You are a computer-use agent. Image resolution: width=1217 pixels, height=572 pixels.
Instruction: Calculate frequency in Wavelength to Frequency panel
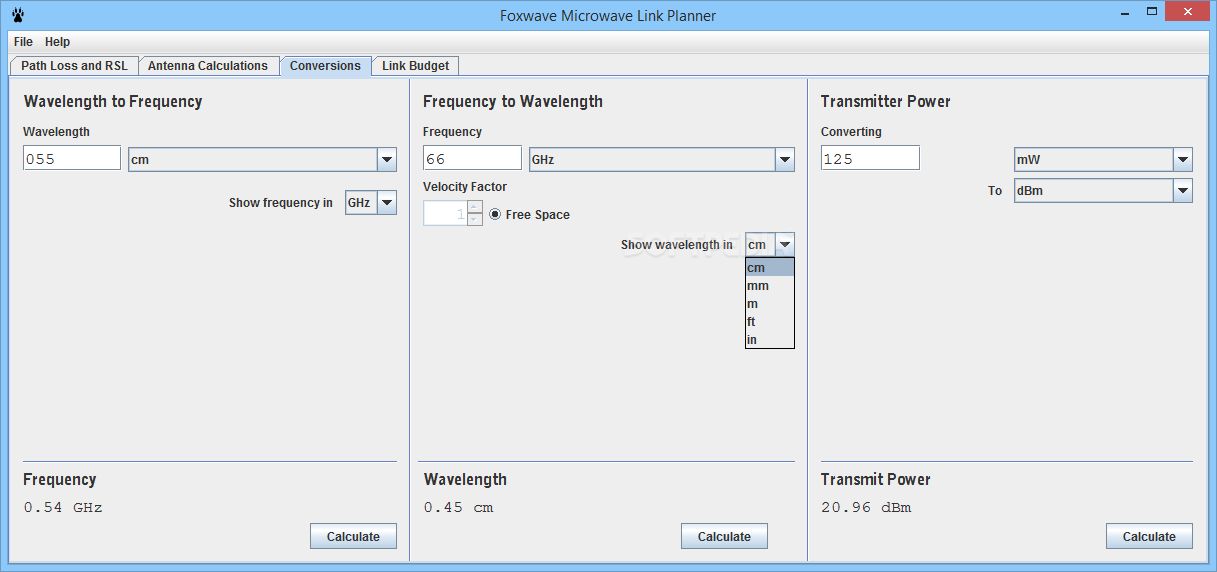(x=353, y=536)
